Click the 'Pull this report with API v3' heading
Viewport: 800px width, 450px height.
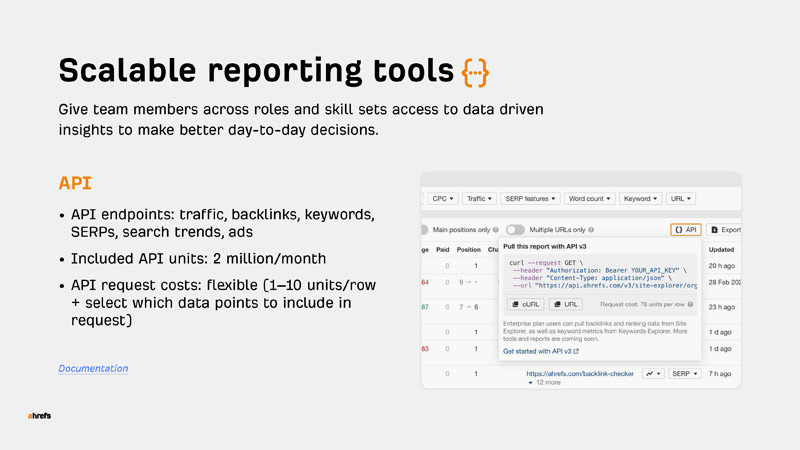pos(544,246)
